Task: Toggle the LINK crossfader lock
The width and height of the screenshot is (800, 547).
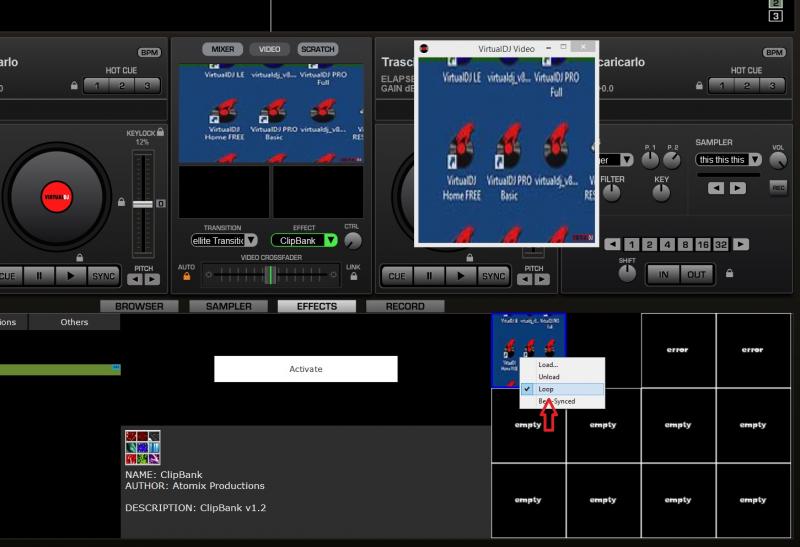Action: coord(354,276)
